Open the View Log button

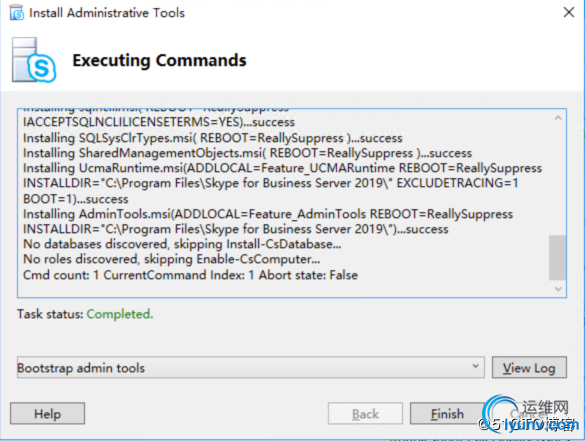529,368
